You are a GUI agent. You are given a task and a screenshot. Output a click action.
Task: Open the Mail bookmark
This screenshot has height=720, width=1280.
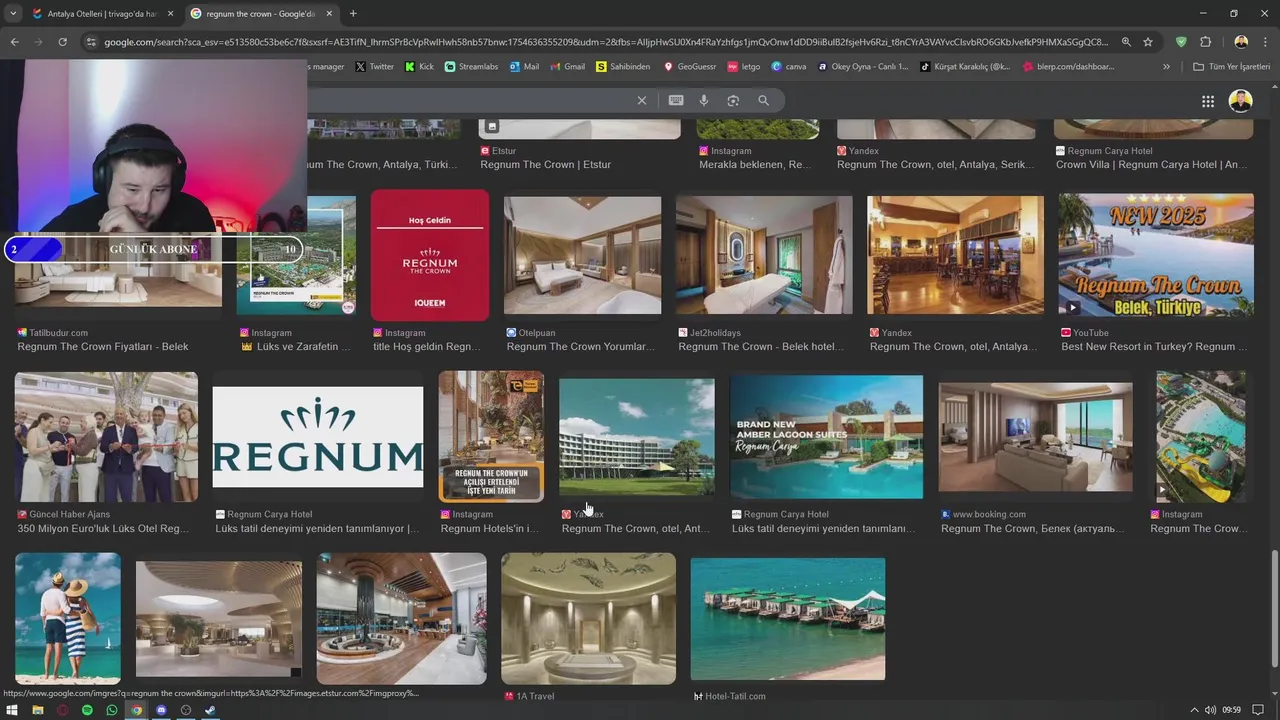524,67
